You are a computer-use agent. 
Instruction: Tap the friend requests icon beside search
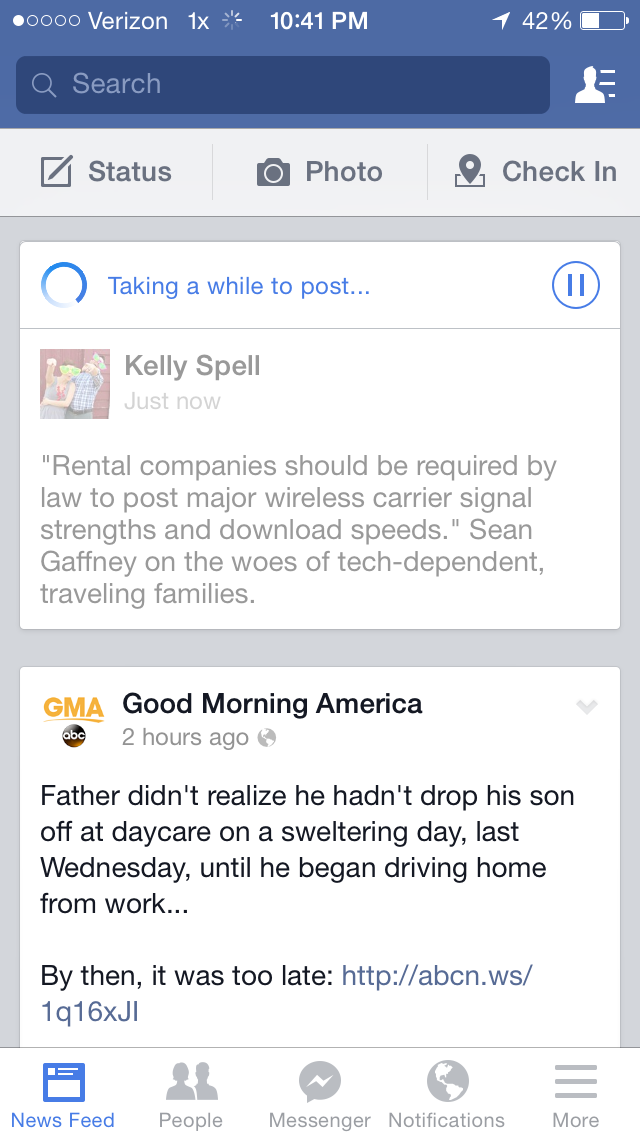pyautogui.click(x=595, y=85)
